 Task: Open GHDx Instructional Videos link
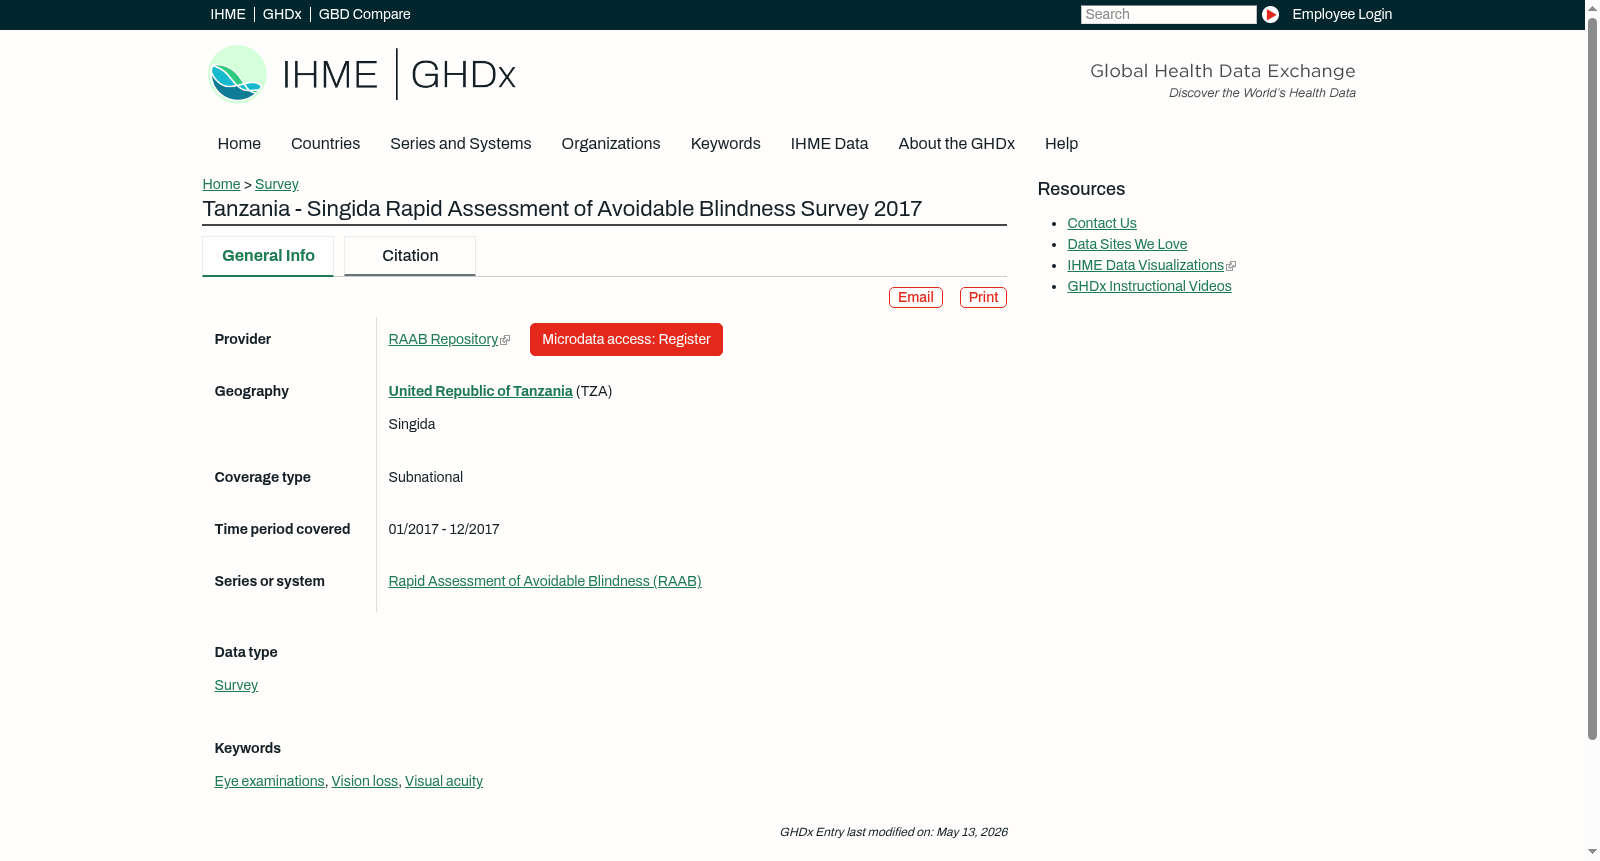point(1149,286)
